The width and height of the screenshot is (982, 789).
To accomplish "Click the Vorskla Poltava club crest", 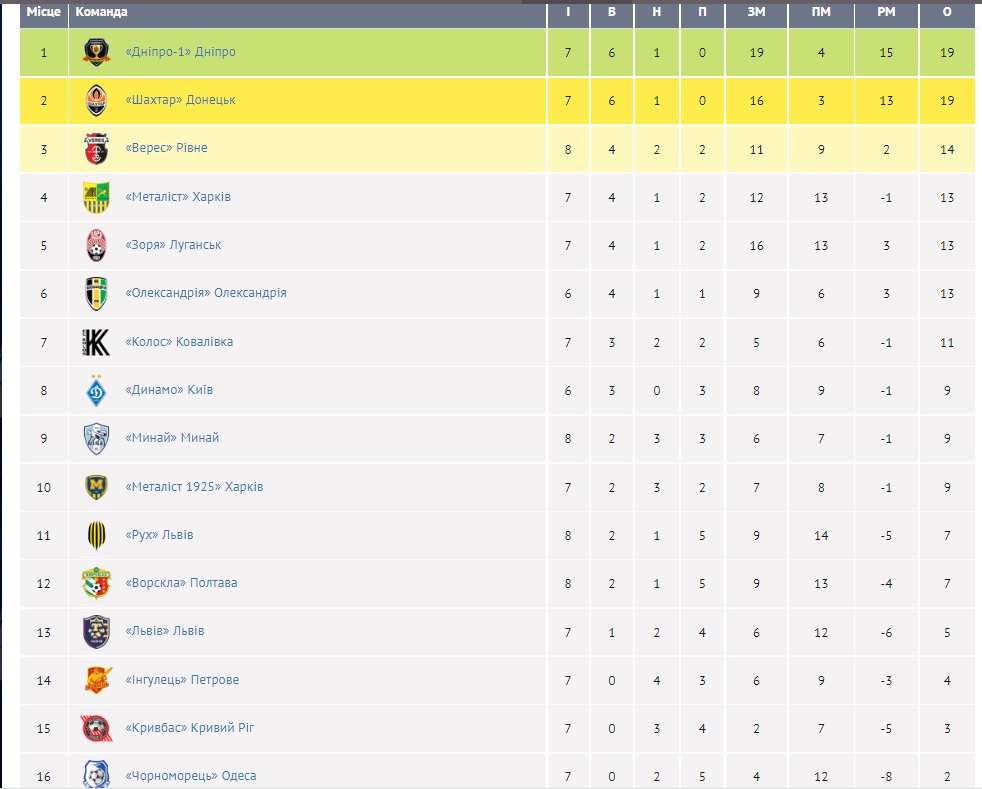I will click(96, 583).
